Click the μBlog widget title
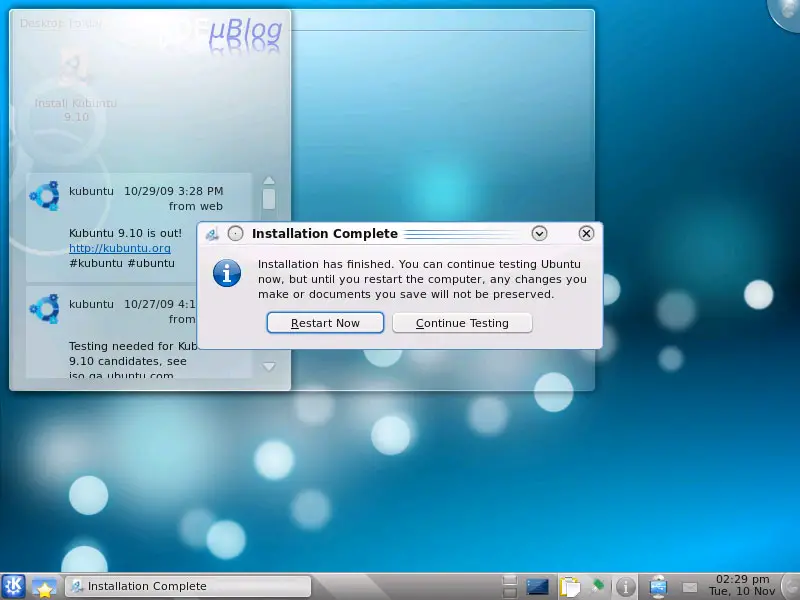This screenshot has height=600, width=800. [245, 32]
